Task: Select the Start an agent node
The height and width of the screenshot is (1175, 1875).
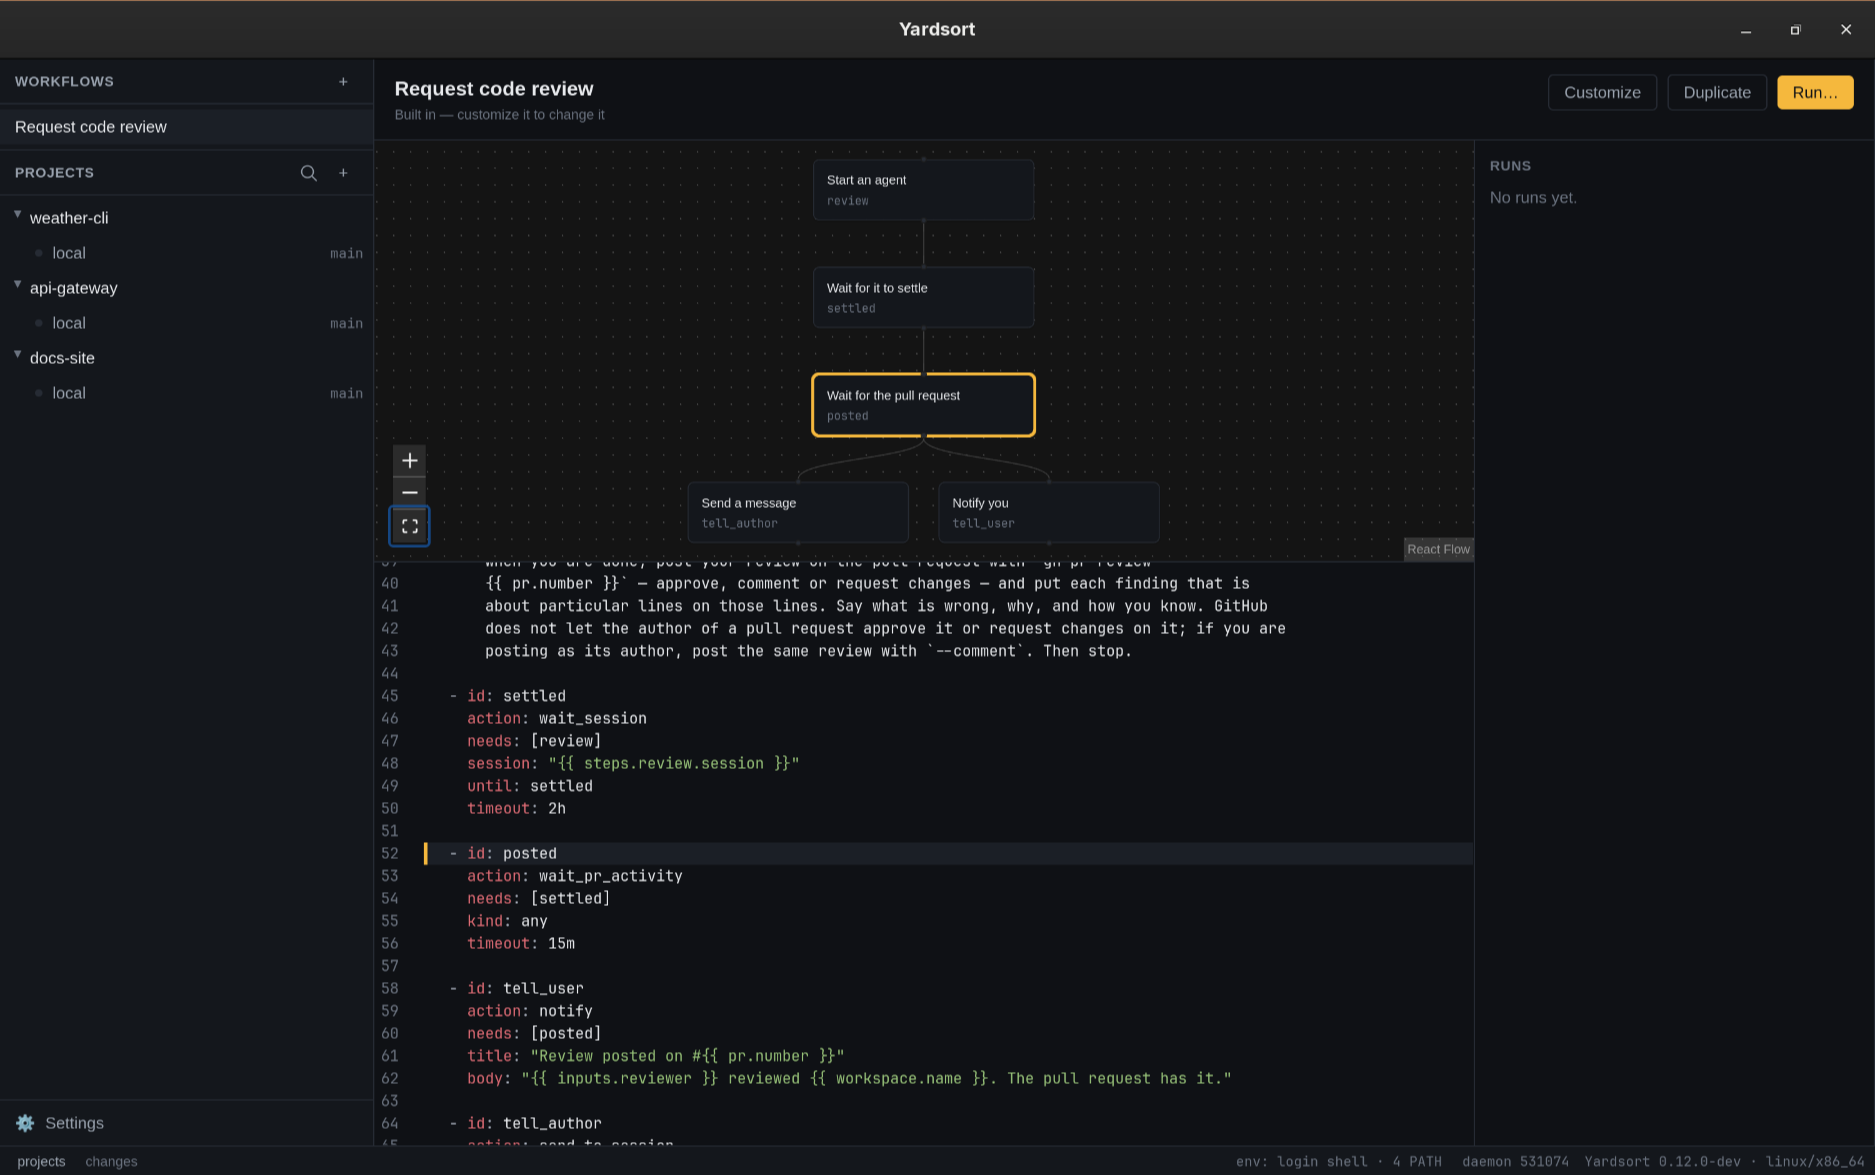Action: click(923, 189)
